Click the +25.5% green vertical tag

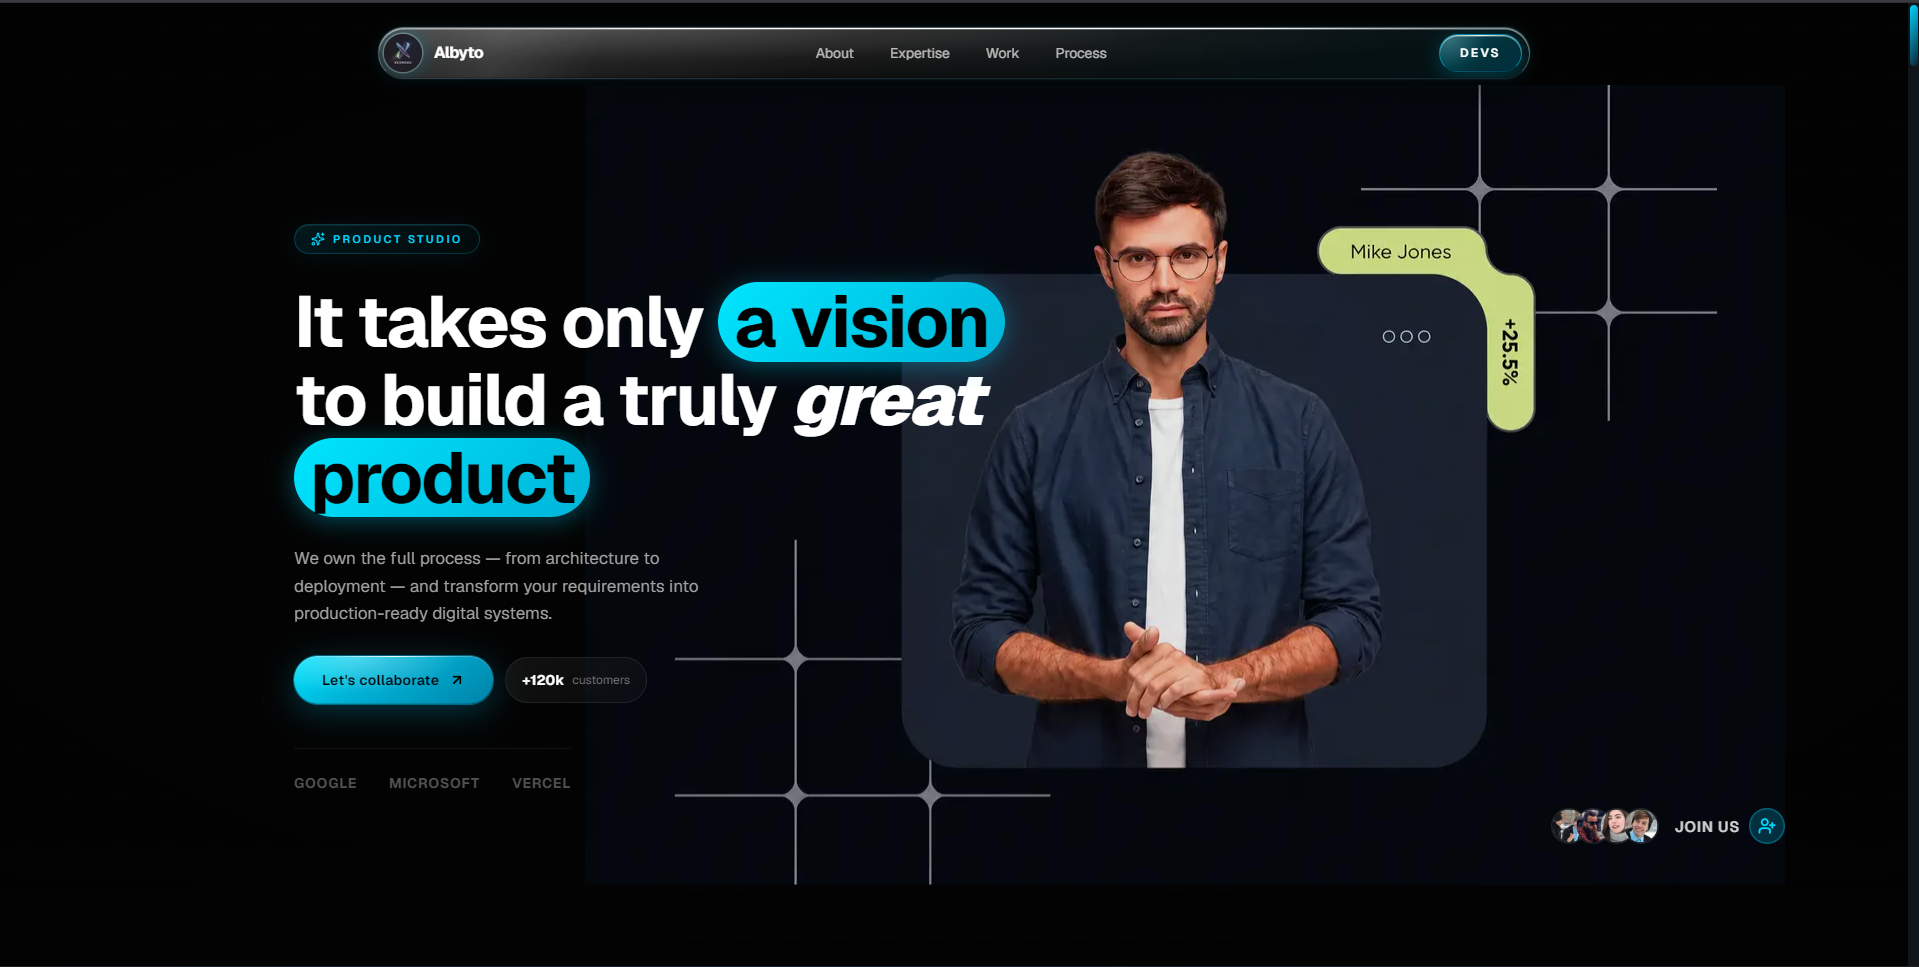click(1510, 352)
